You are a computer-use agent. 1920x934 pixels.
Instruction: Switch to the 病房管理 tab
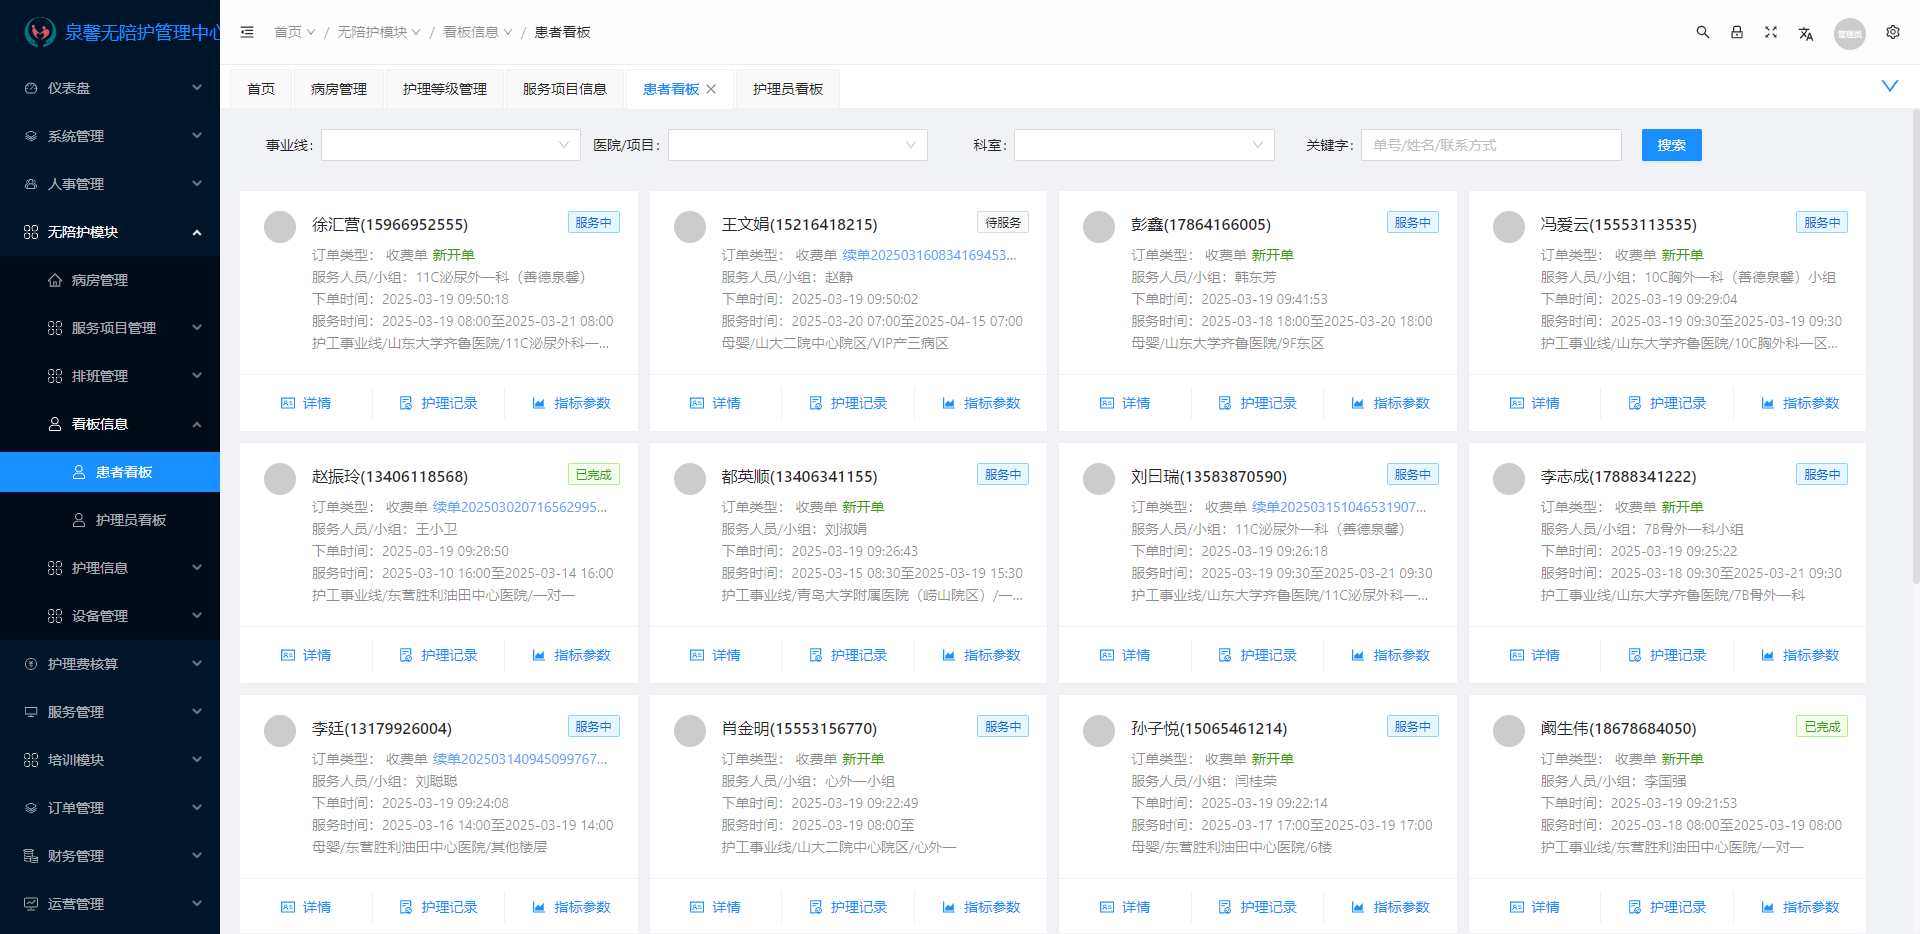[339, 89]
